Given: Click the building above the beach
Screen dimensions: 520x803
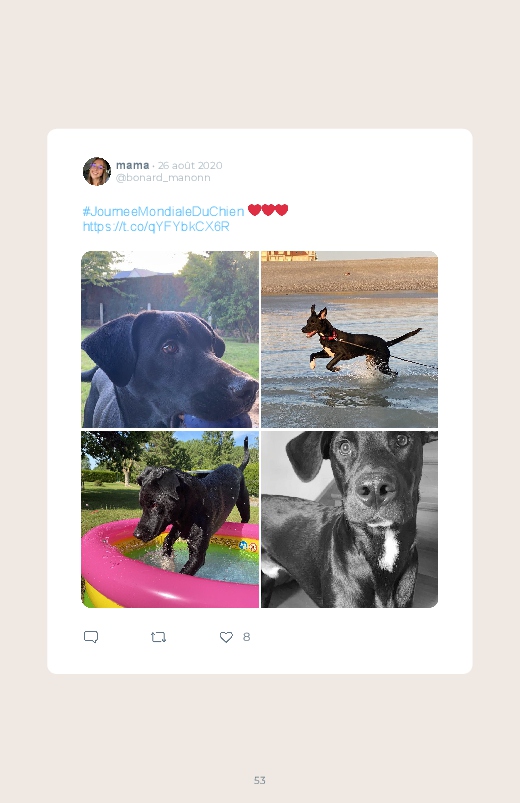Looking at the screenshot, I should coord(288,256).
